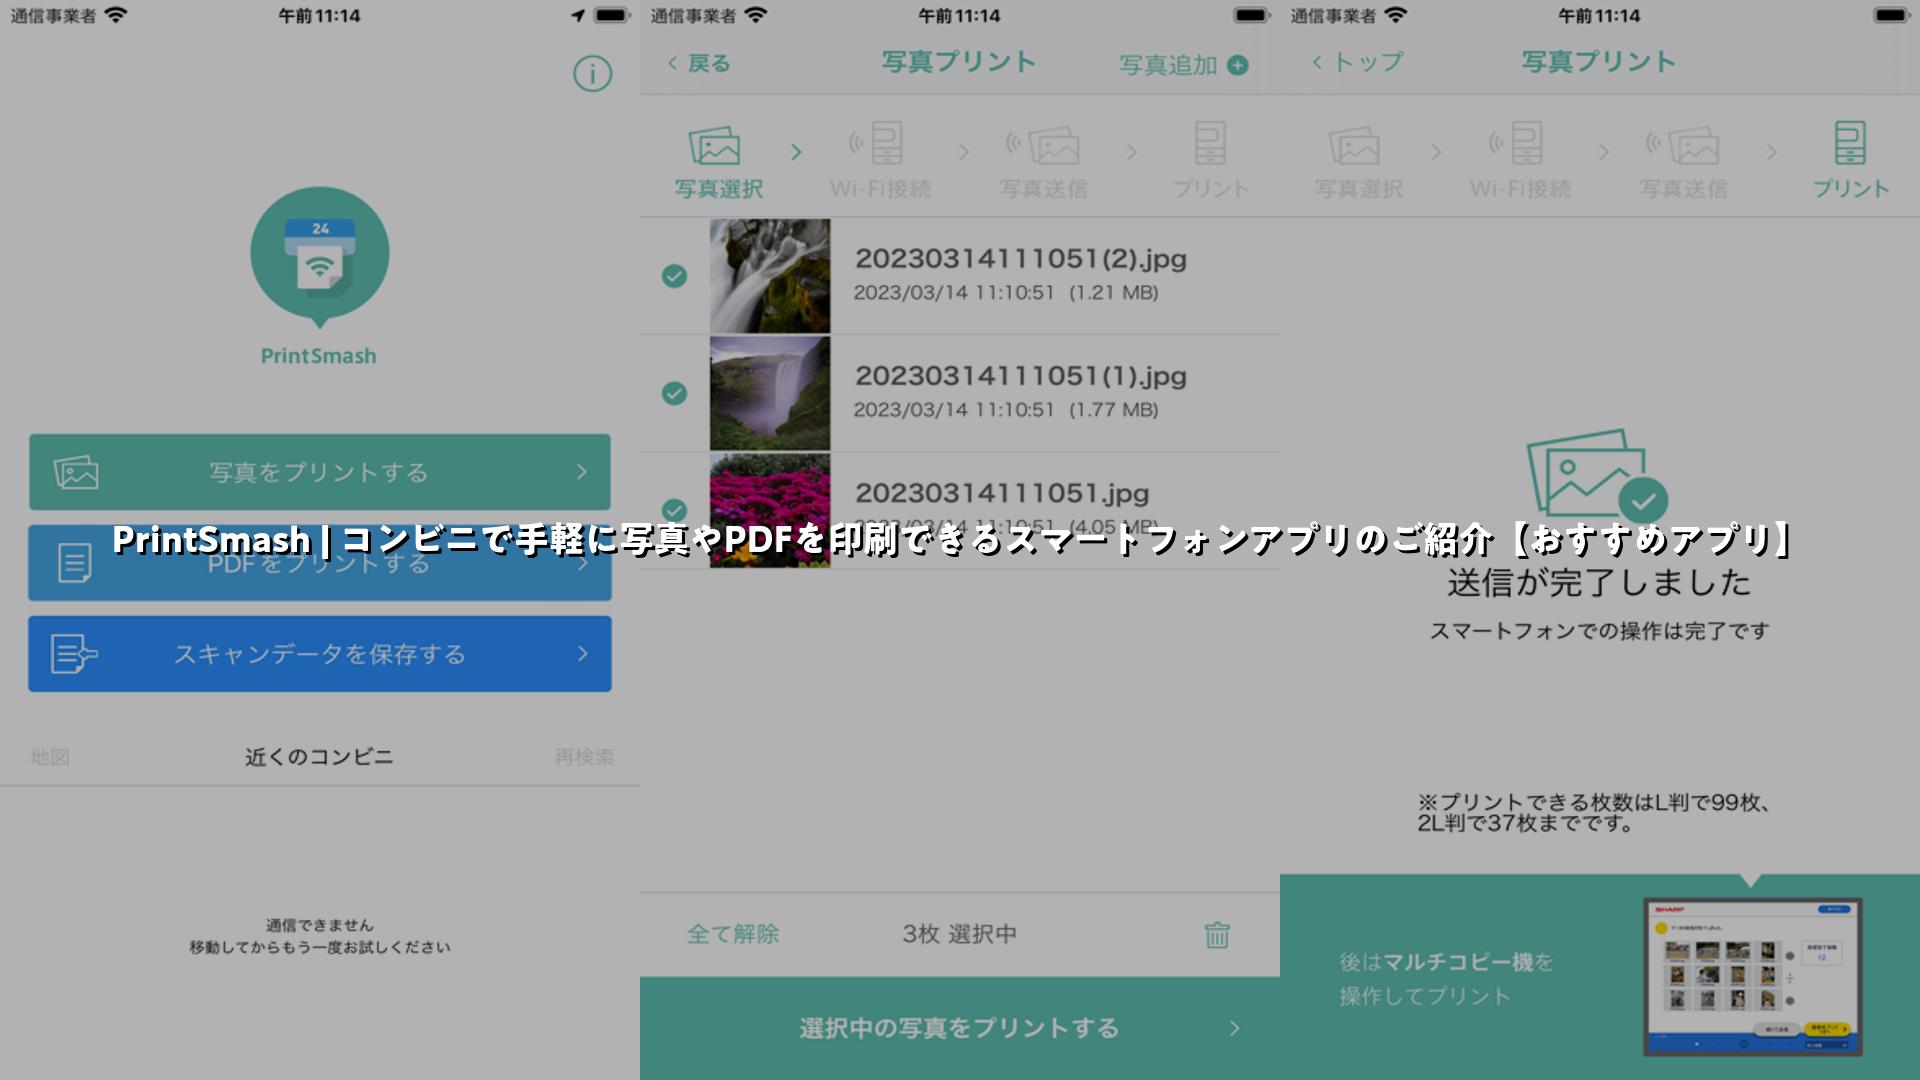Click file name 20230314111051(2).jpg
Viewport: 1920px width, 1080px height.
point(1021,259)
